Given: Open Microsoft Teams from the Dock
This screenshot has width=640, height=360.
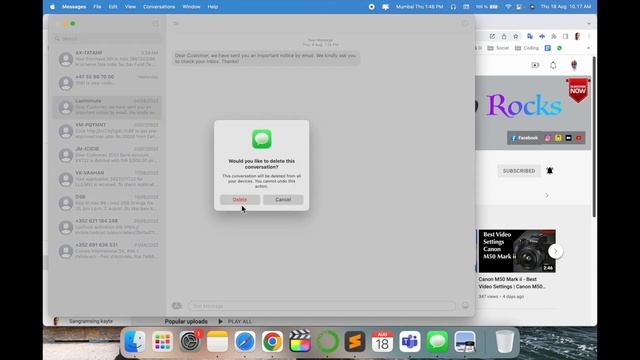Looking at the screenshot, I should pyautogui.click(x=410, y=341).
